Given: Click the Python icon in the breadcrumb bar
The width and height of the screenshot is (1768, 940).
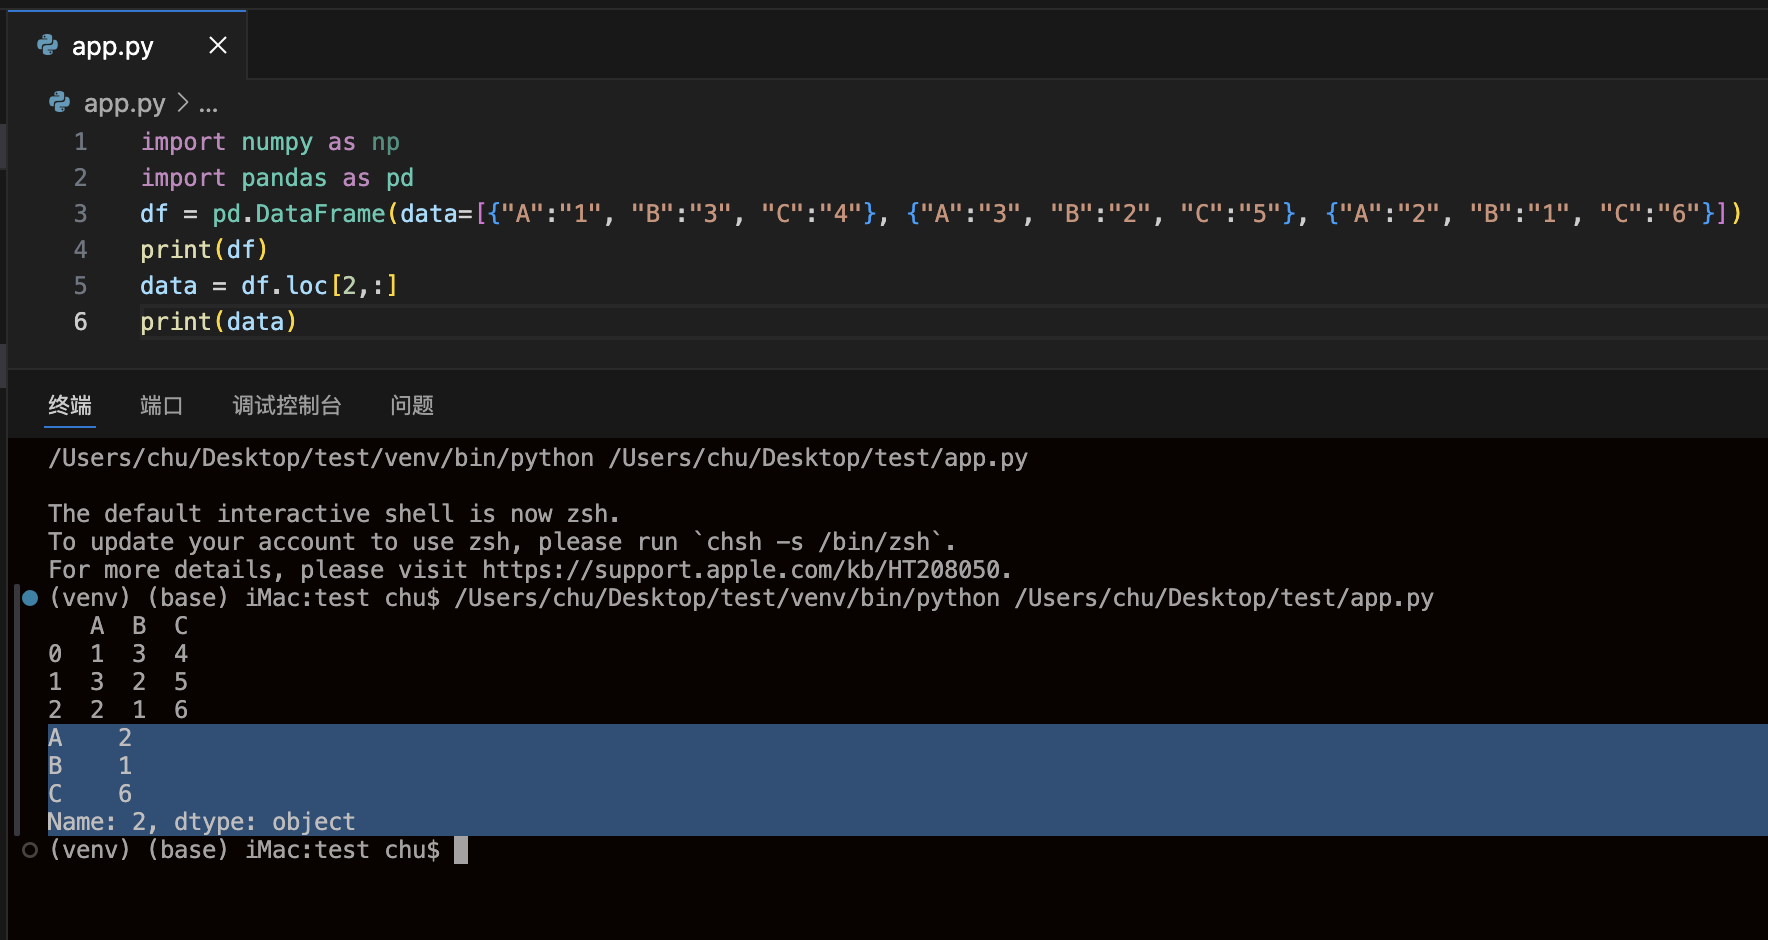Looking at the screenshot, I should pos(60,103).
